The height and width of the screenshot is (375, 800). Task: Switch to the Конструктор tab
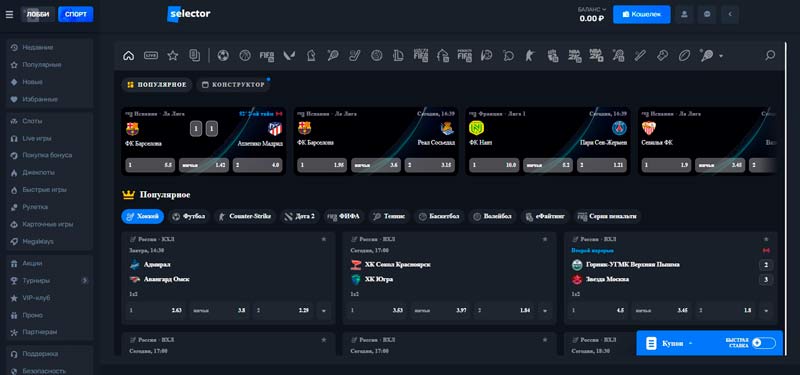(x=234, y=85)
